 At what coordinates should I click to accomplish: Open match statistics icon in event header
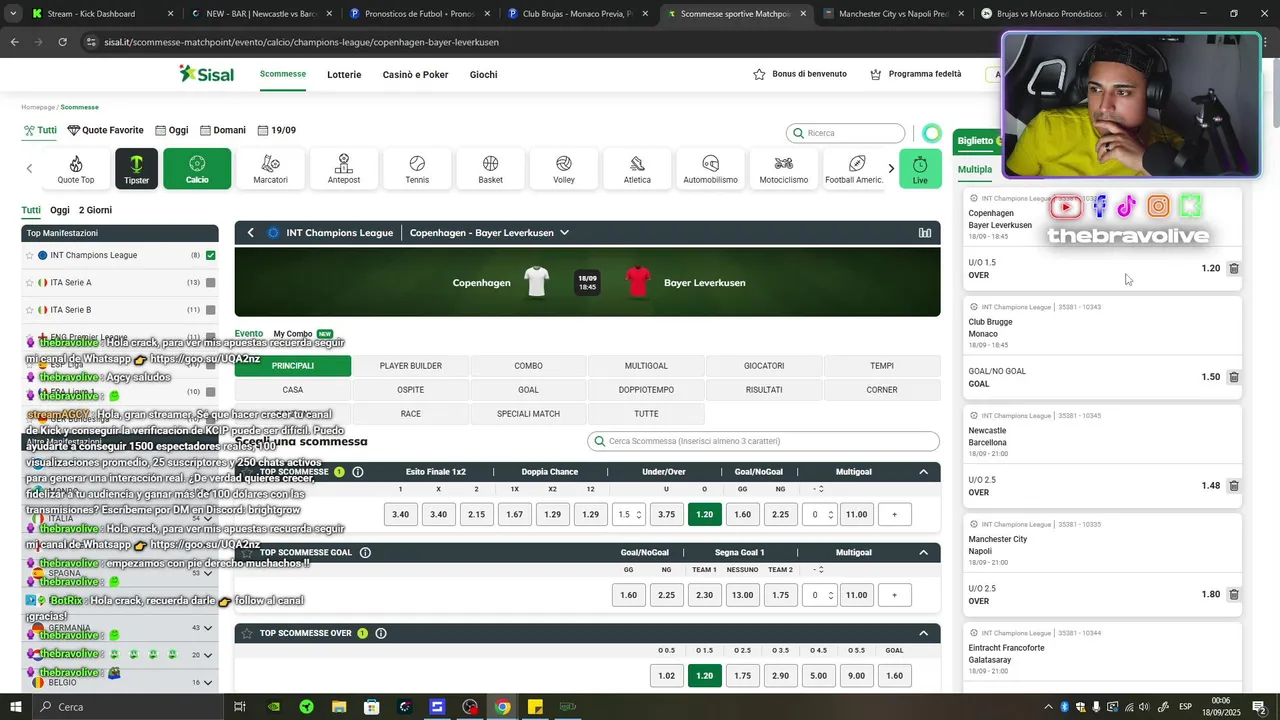tap(925, 233)
